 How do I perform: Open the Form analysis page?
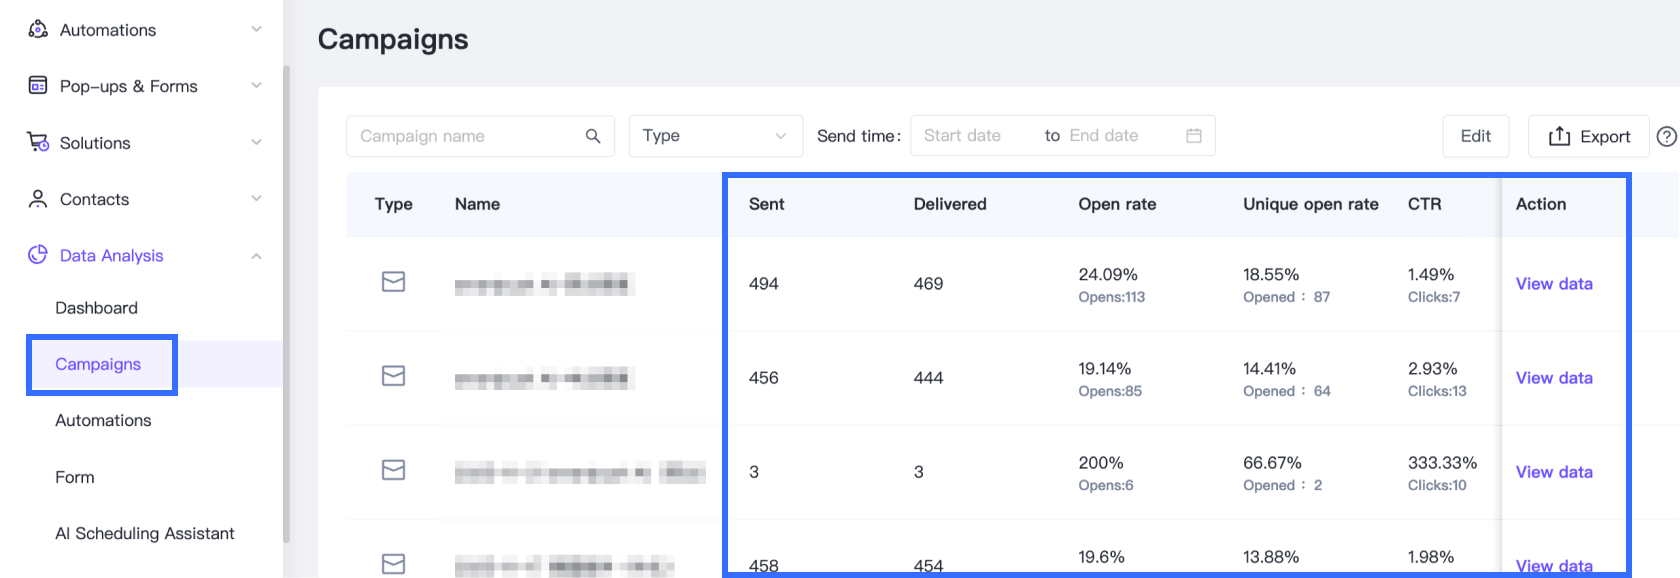(75, 477)
